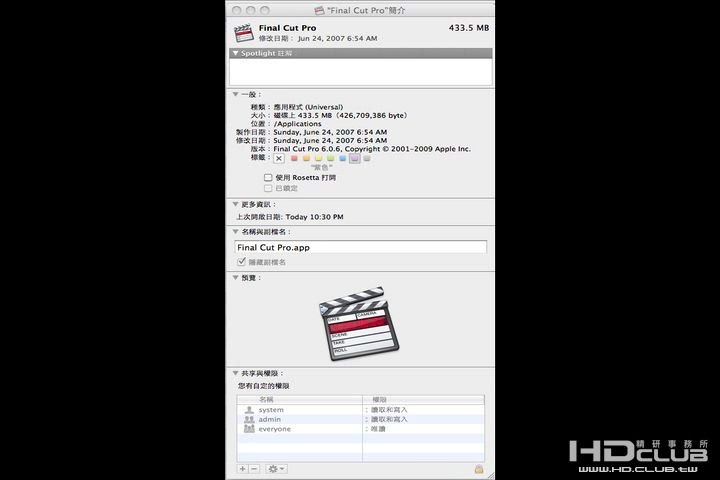720x480 pixels.
Task: Select the blue label color
Action: pyautogui.click(x=342, y=158)
